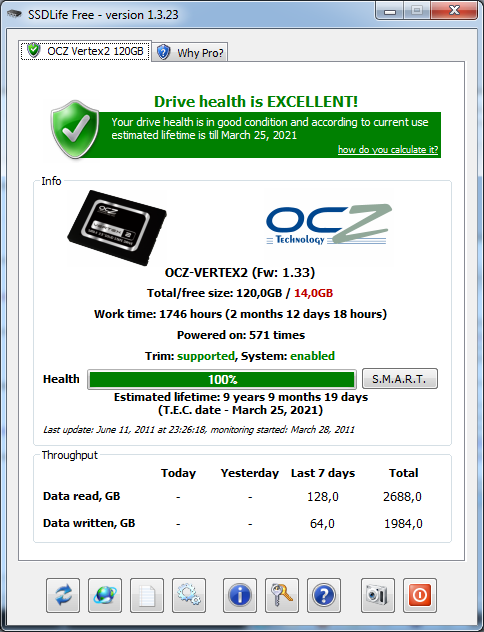Open the S.M.A.R.T. details button
Viewport: 484px width, 632px height.
pyautogui.click(x=399, y=378)
